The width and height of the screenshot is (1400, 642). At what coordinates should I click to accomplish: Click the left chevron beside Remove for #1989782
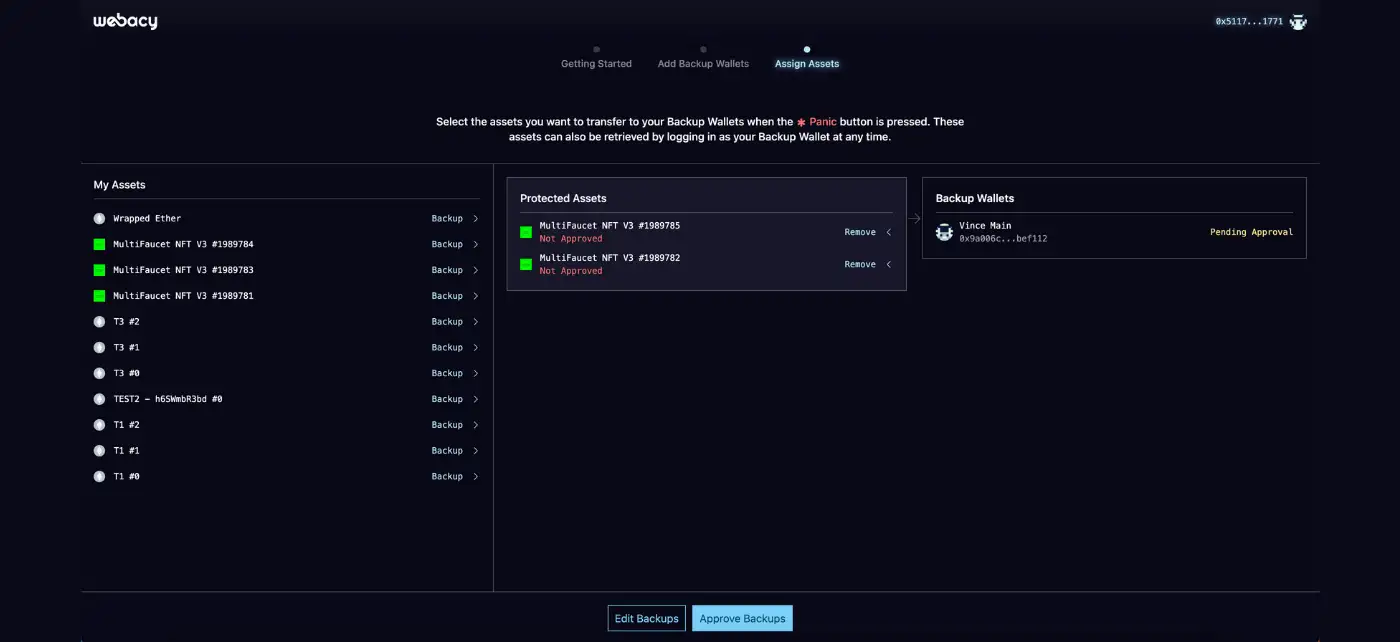click(889, 265)
